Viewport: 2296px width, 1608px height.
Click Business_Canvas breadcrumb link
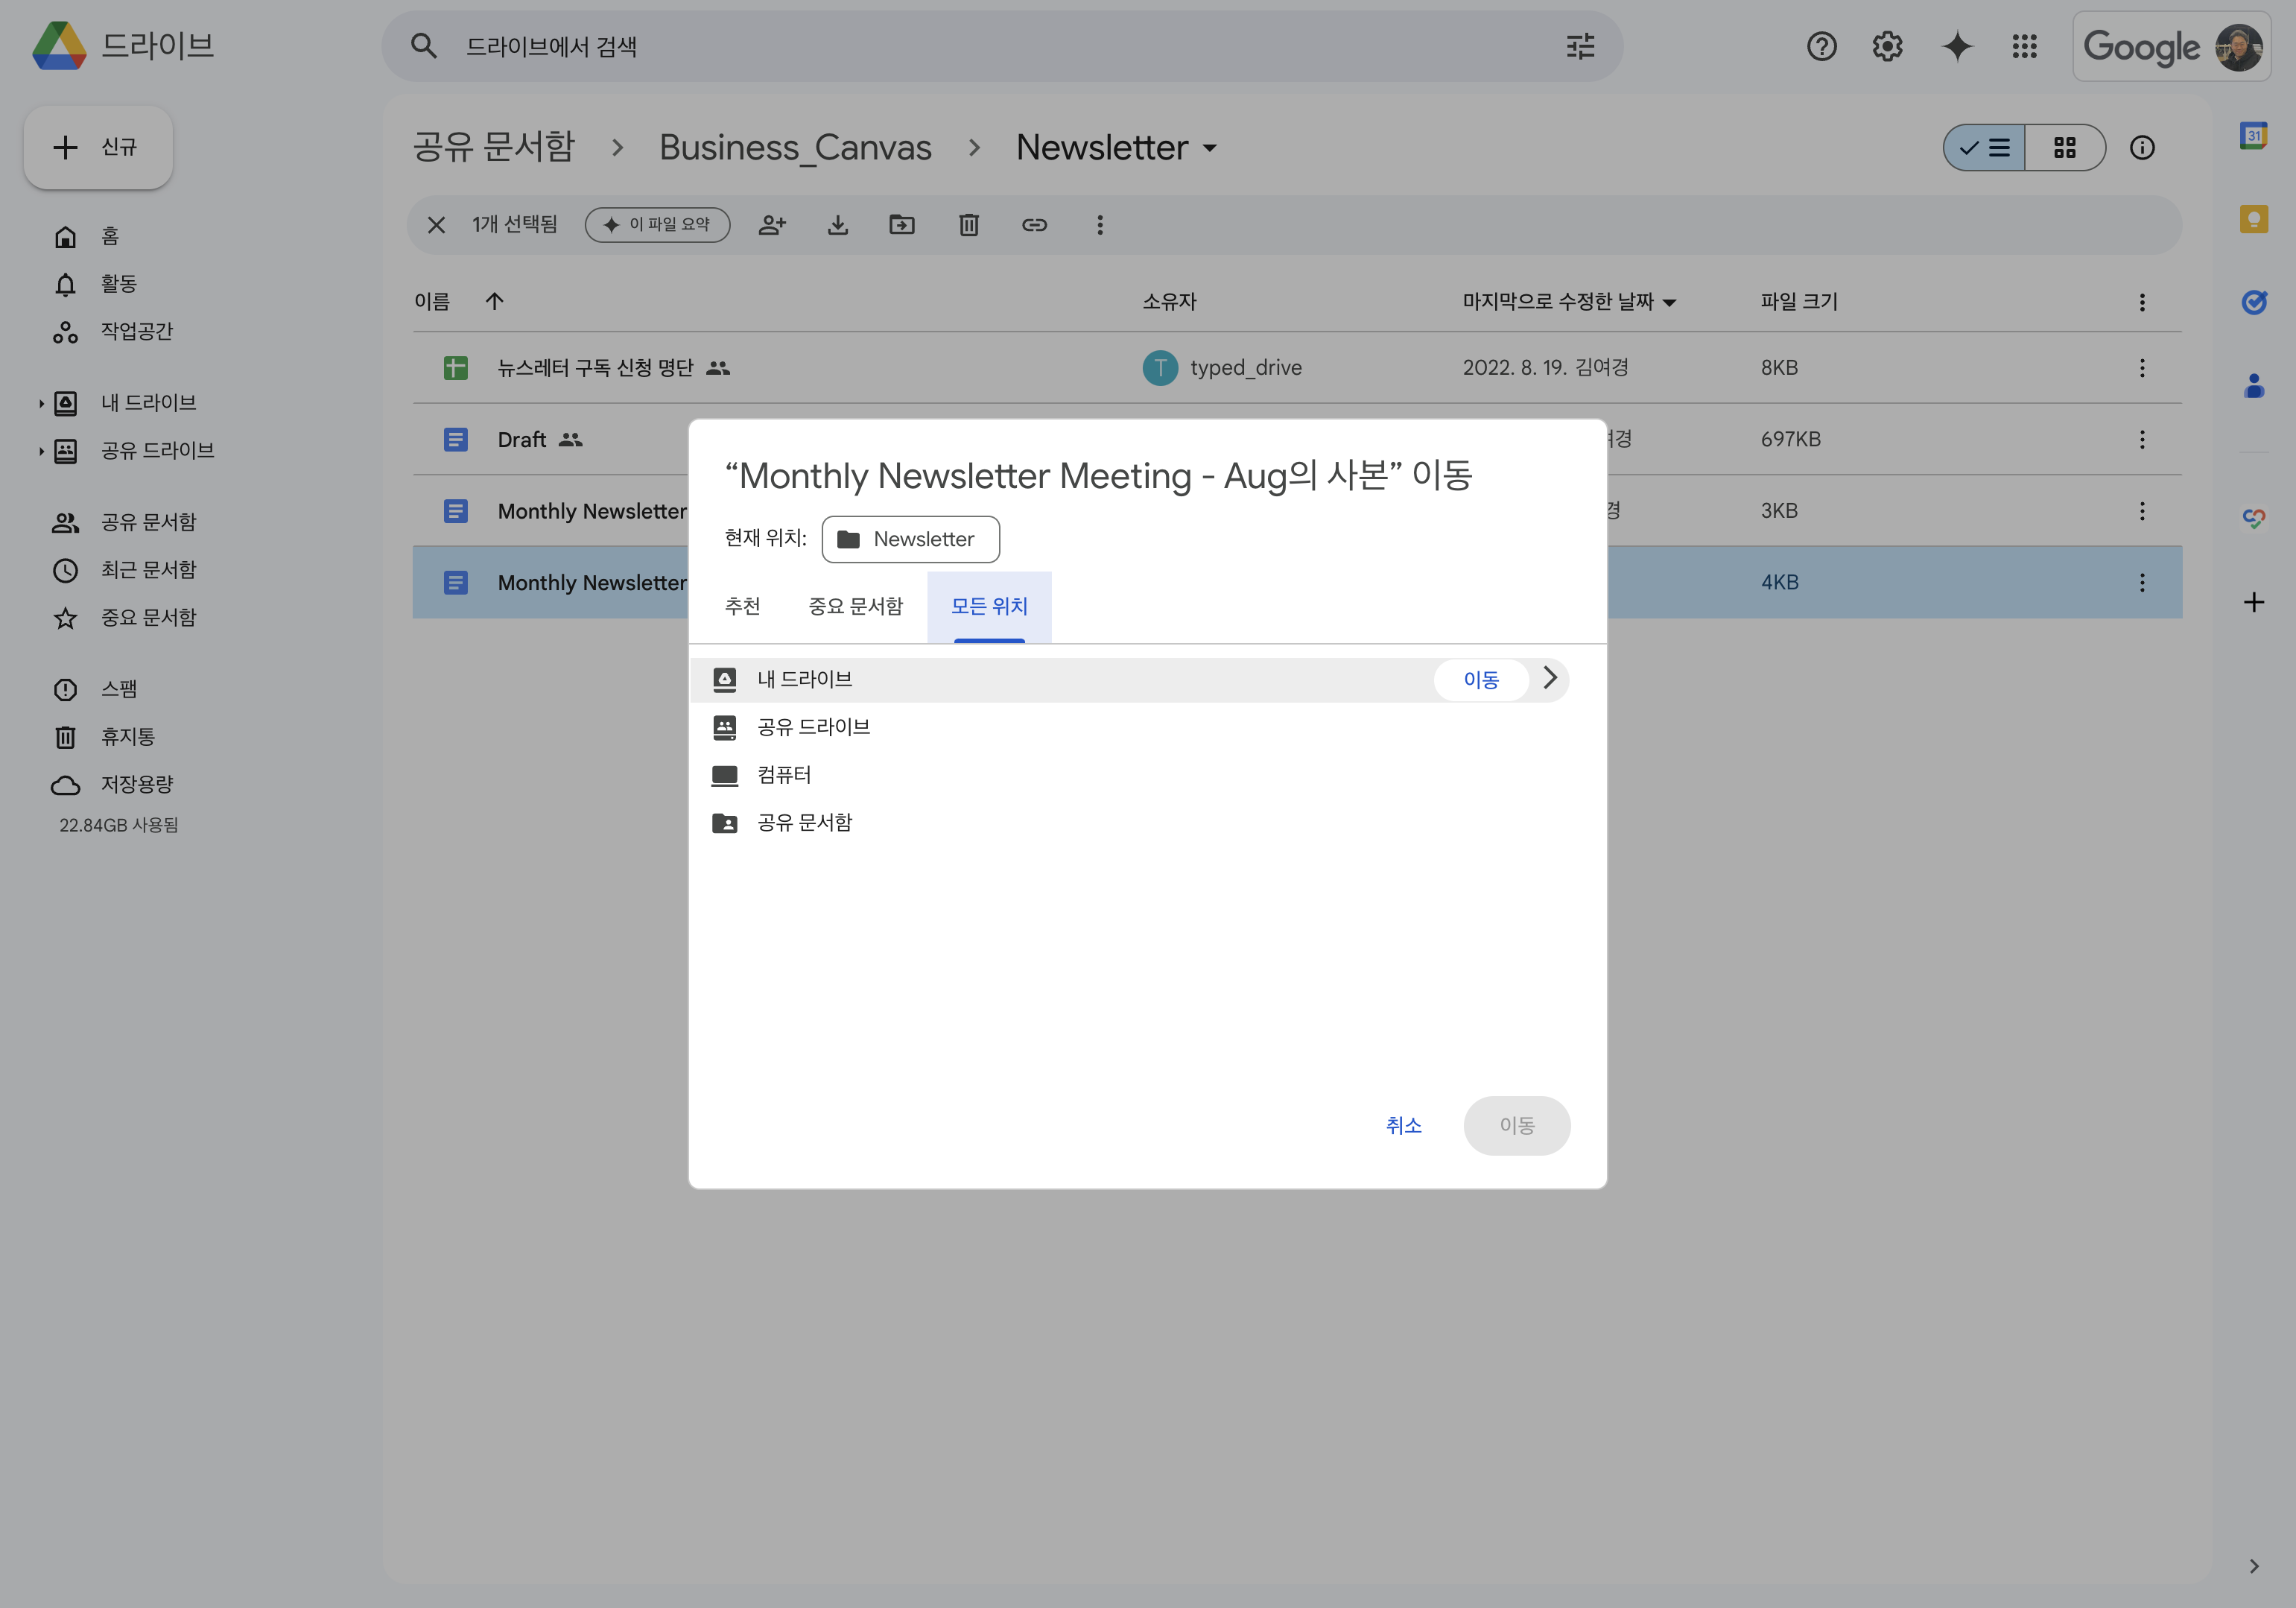[x=795, y=148]
